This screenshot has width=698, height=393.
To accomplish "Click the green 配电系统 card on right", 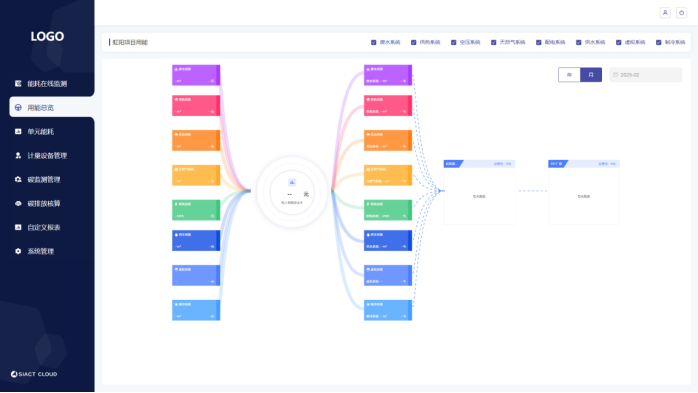I will click(388, 210).
